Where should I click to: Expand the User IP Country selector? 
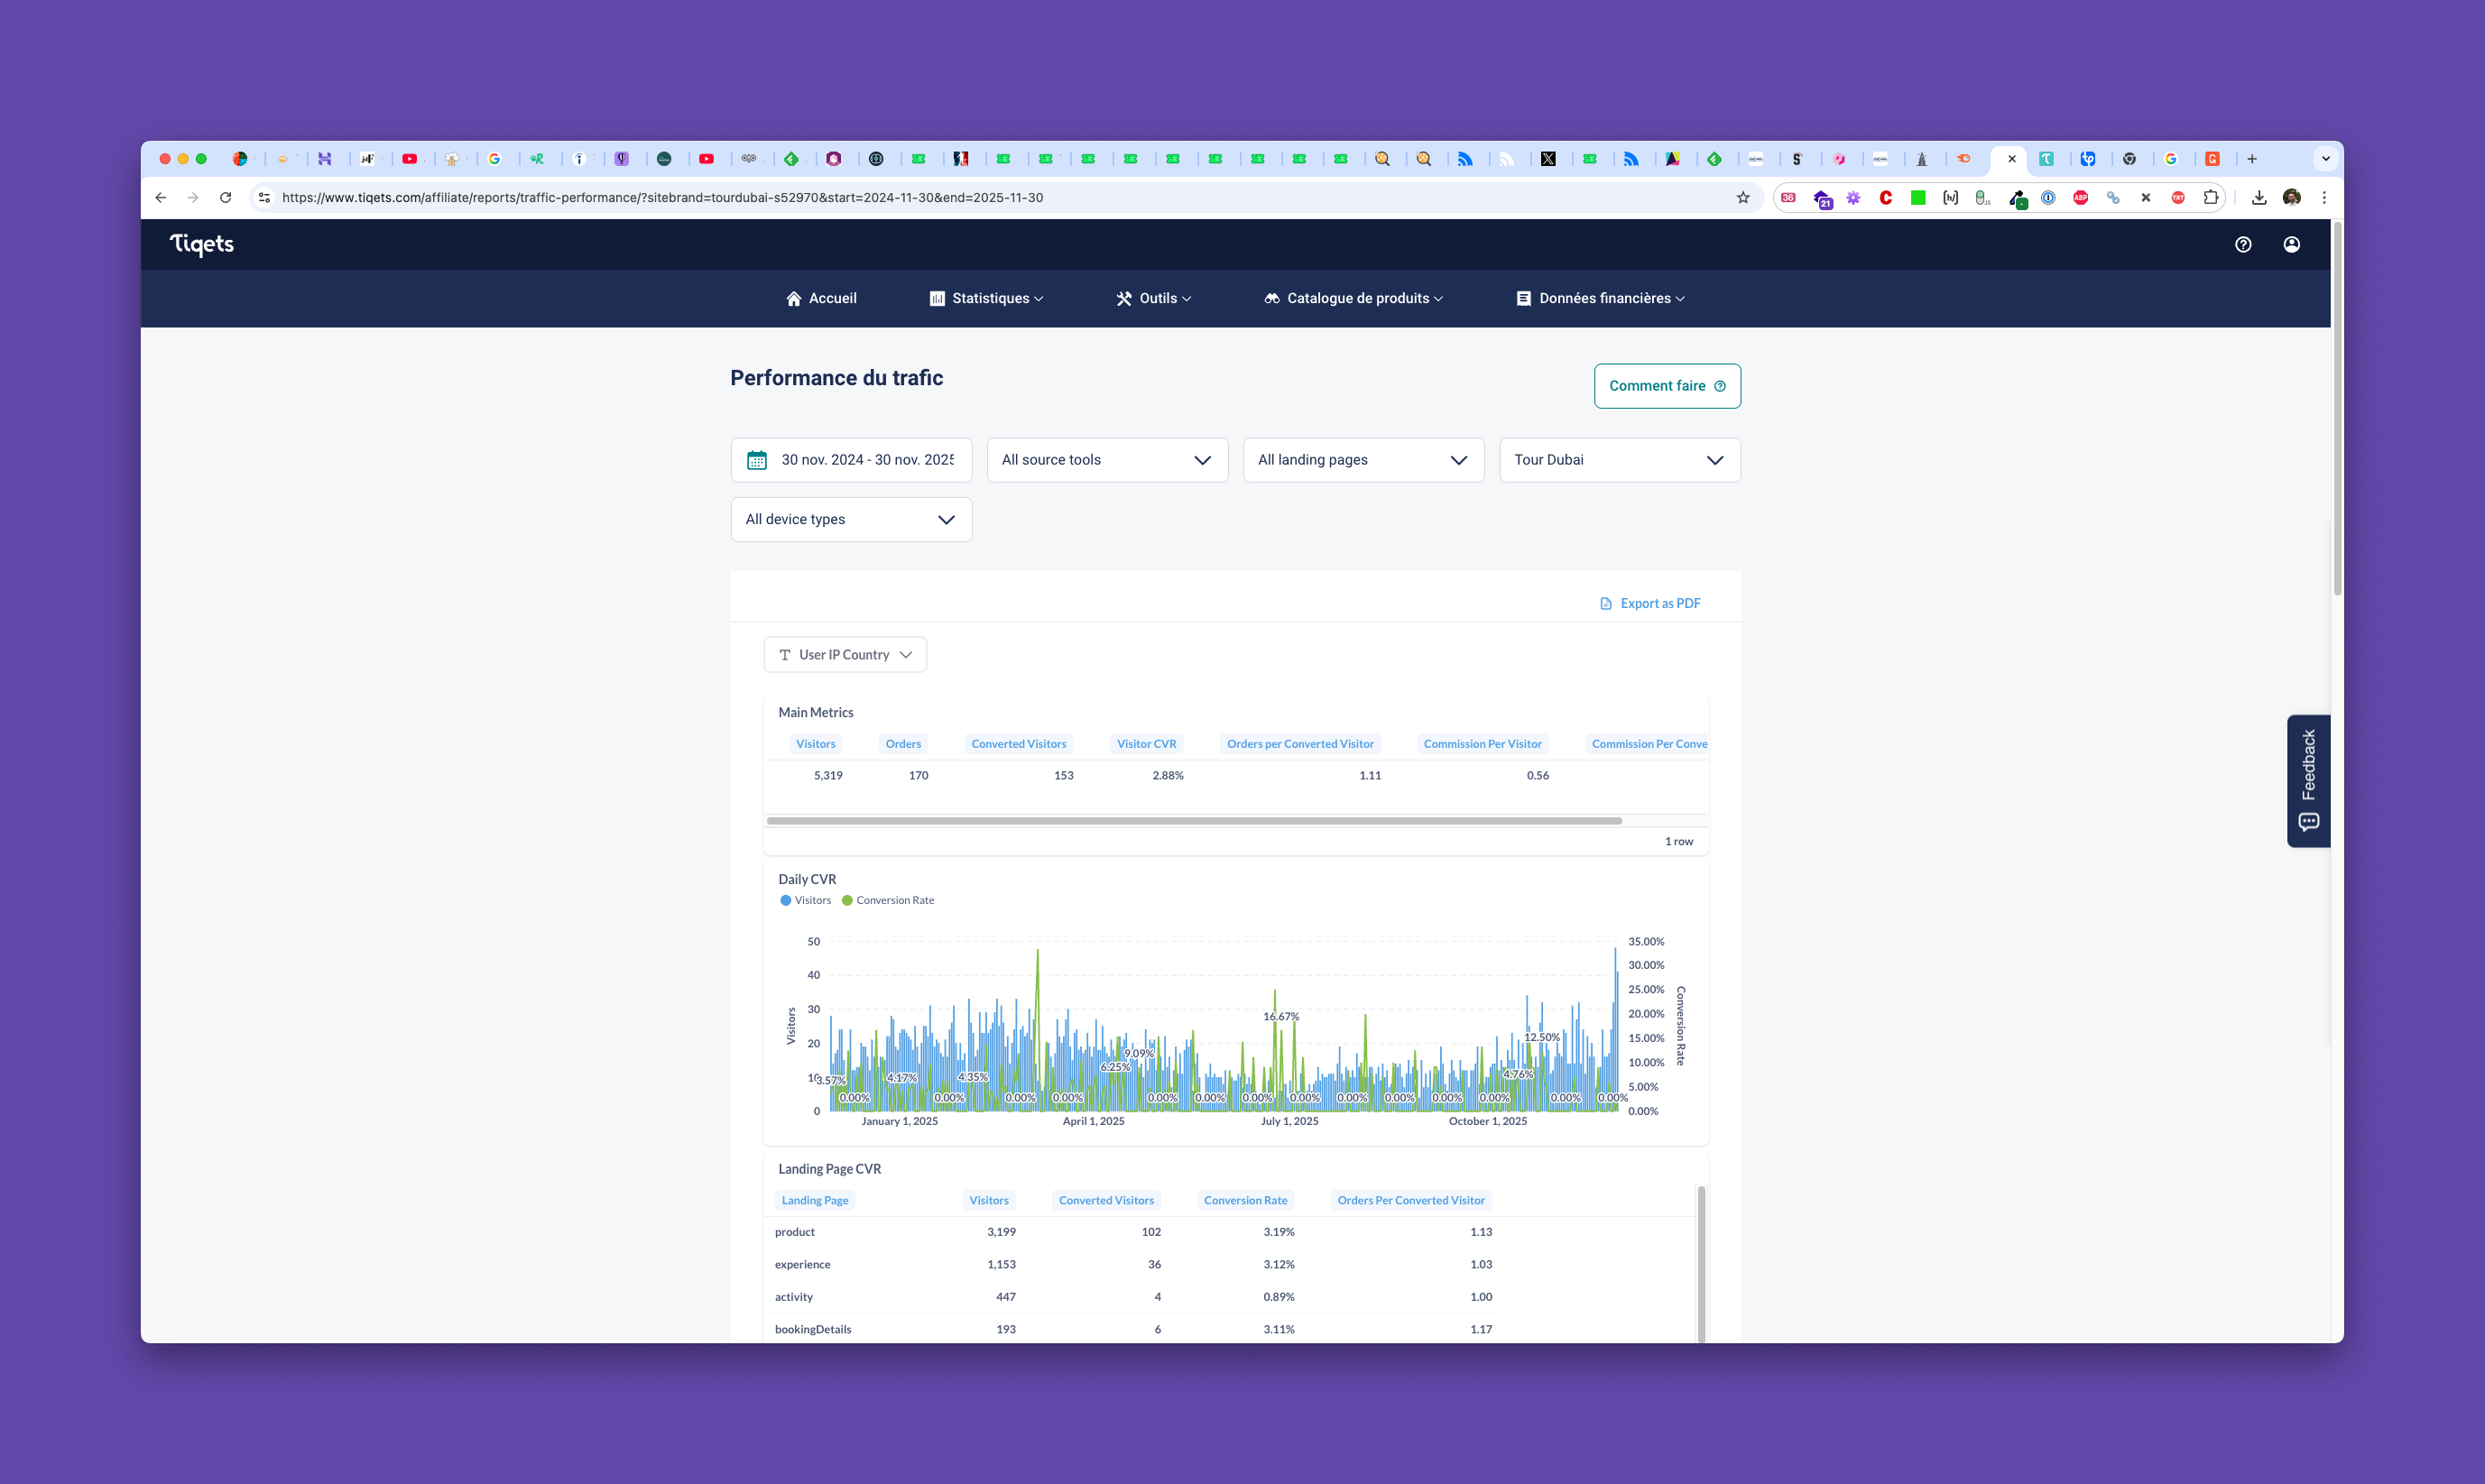pyautogui.click(x=845, y=655)
